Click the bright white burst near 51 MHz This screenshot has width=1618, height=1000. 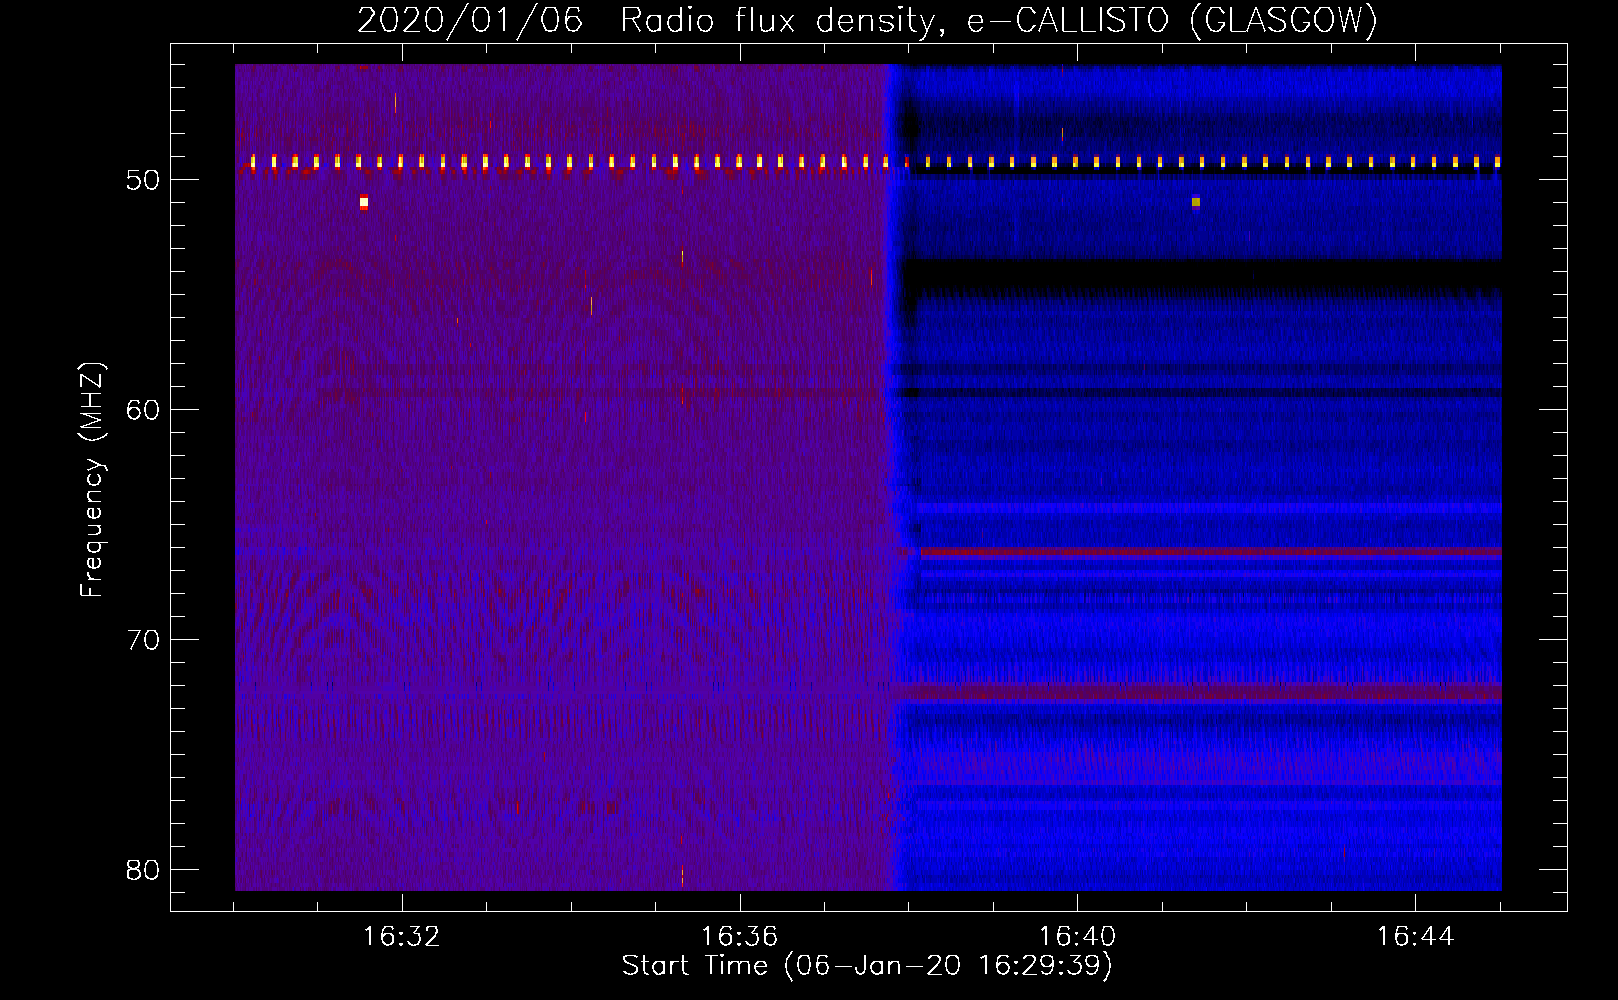click(364, 202)
